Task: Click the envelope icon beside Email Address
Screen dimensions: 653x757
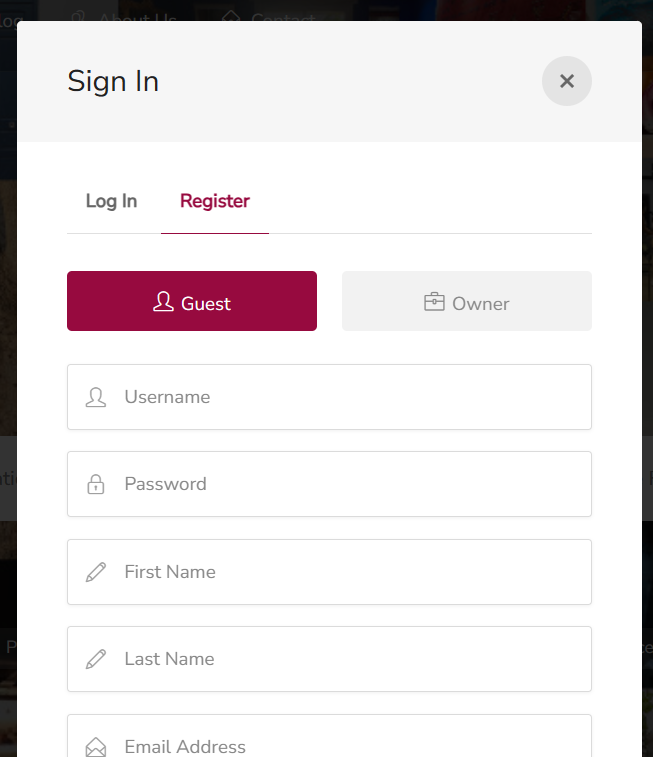Action: pyautogui.click(x=96, y=746)
